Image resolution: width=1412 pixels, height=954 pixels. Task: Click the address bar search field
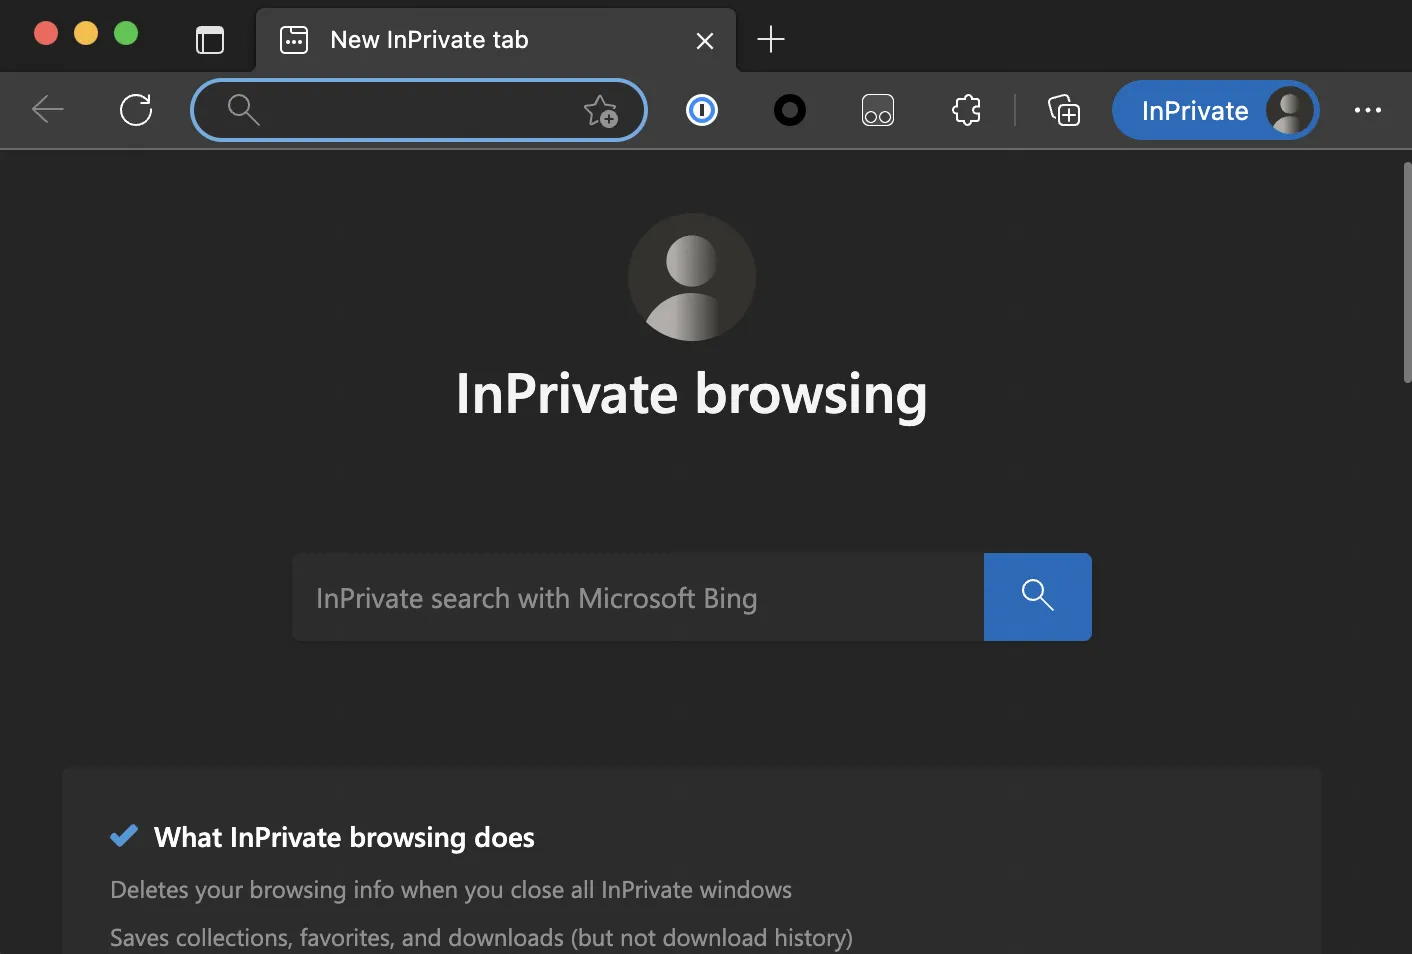point(419,110)
